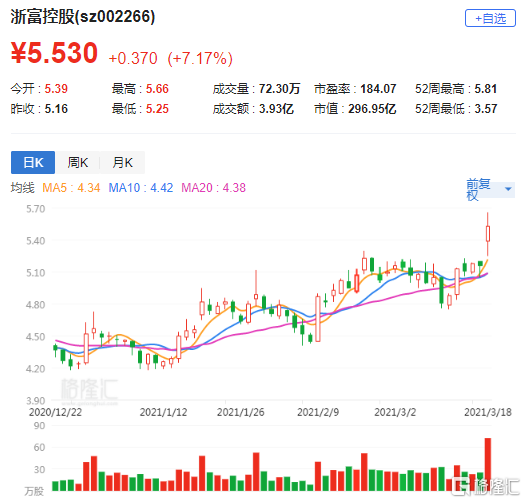Open the 前复权 adjustment dropdown
Image resolution: width=526 pixels, height=503 pixels.
pyautogui.click(x=490, y=190)
